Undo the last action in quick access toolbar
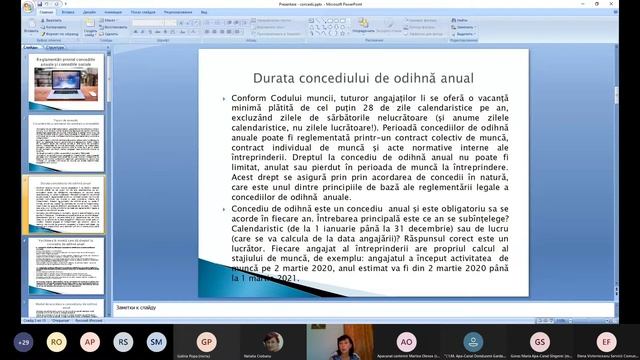This screenshot has width=640, height=360. coord(47,4)
